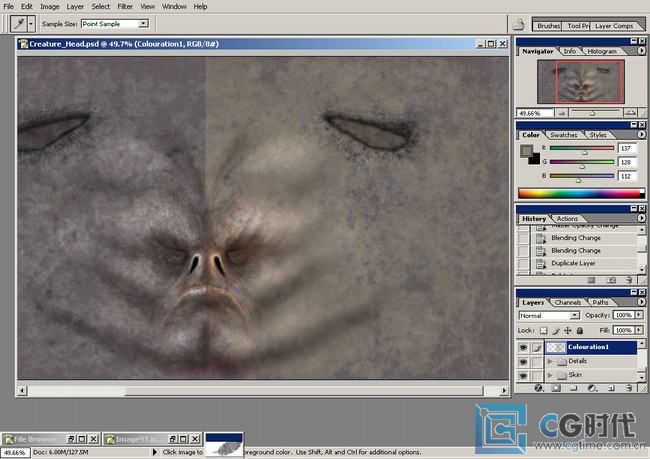
Task: Click the R value field showing 137
Action: pyautogui.click(x=627, y=148)
